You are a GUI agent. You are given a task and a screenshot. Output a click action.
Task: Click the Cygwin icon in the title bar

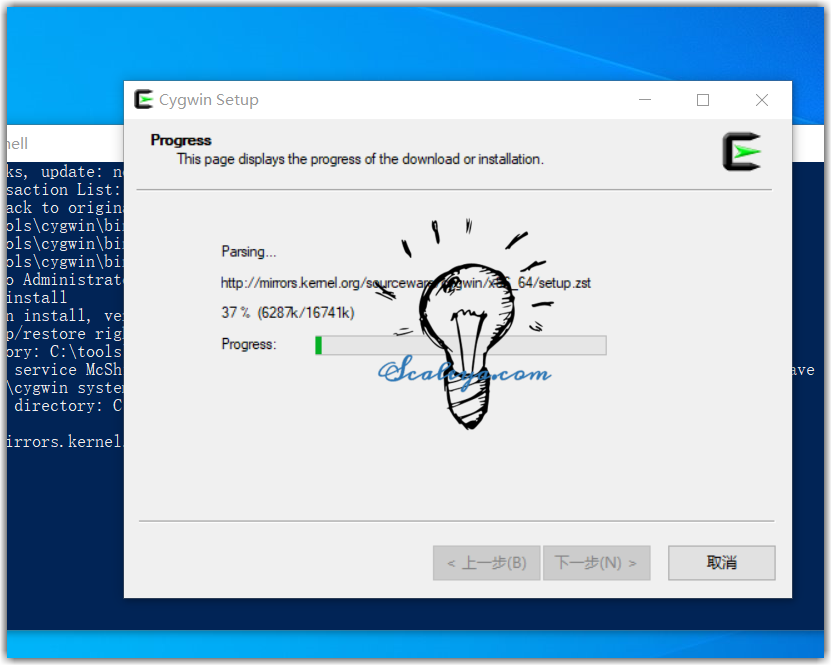click(144, 100)
